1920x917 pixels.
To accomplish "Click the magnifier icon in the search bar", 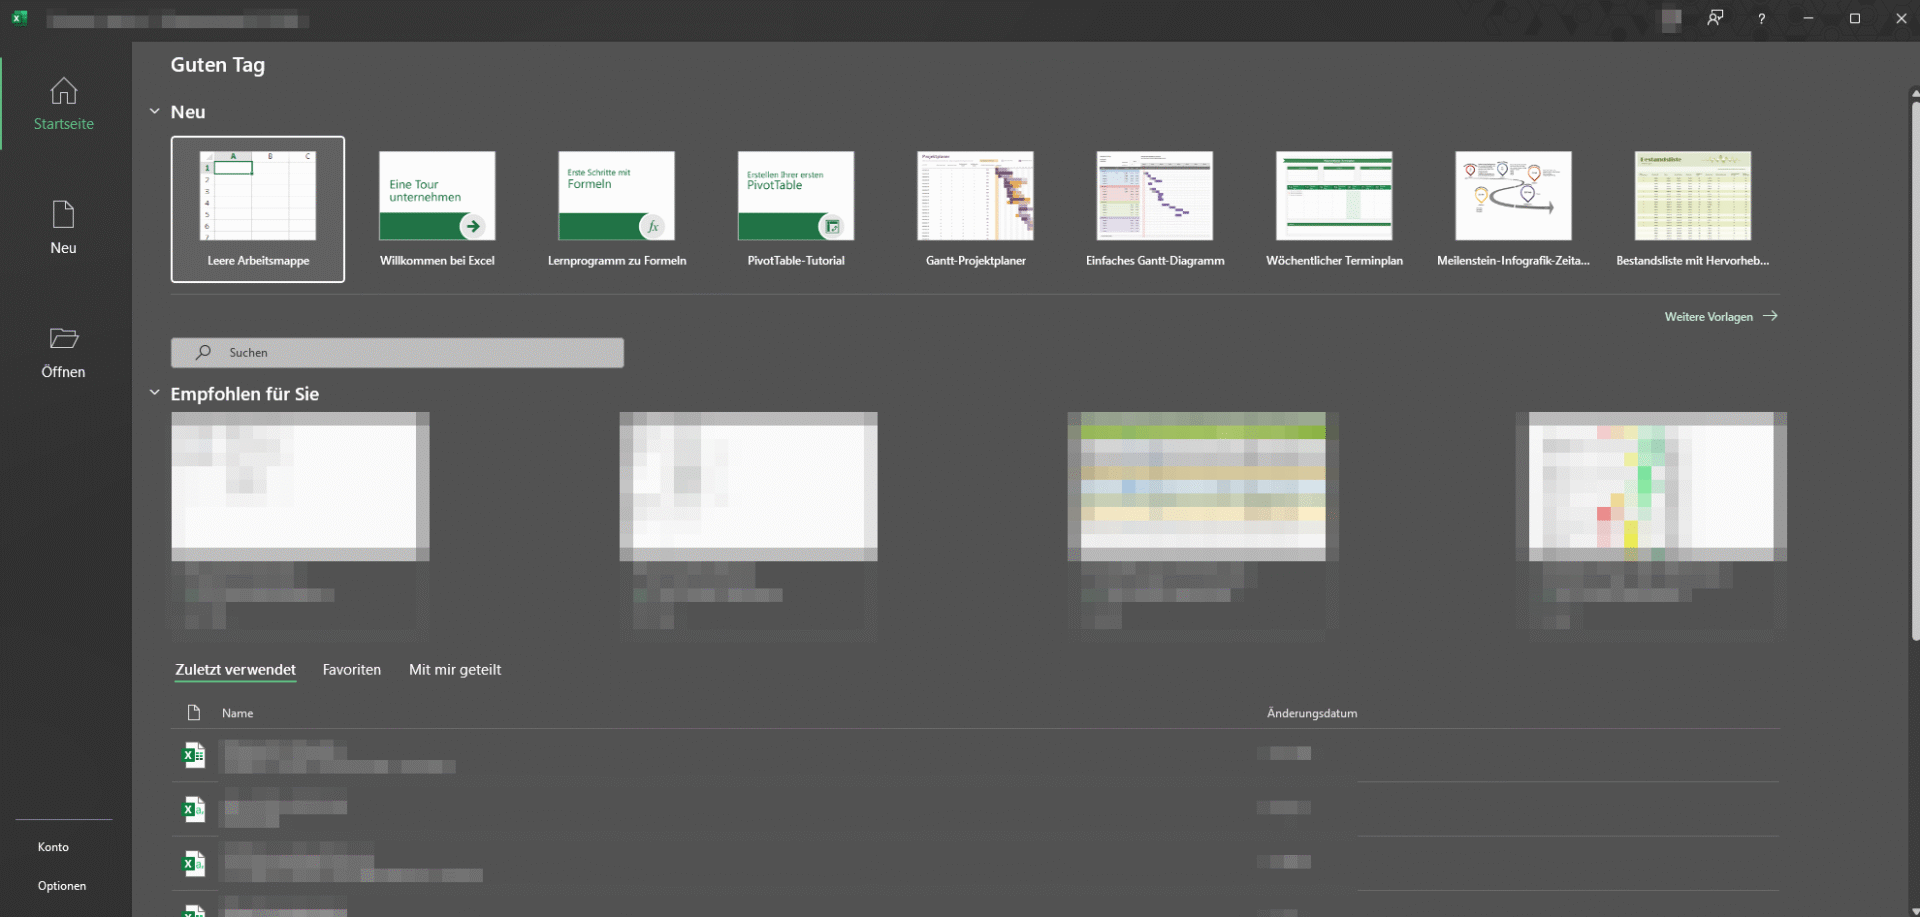I will [x=202, y=352].
